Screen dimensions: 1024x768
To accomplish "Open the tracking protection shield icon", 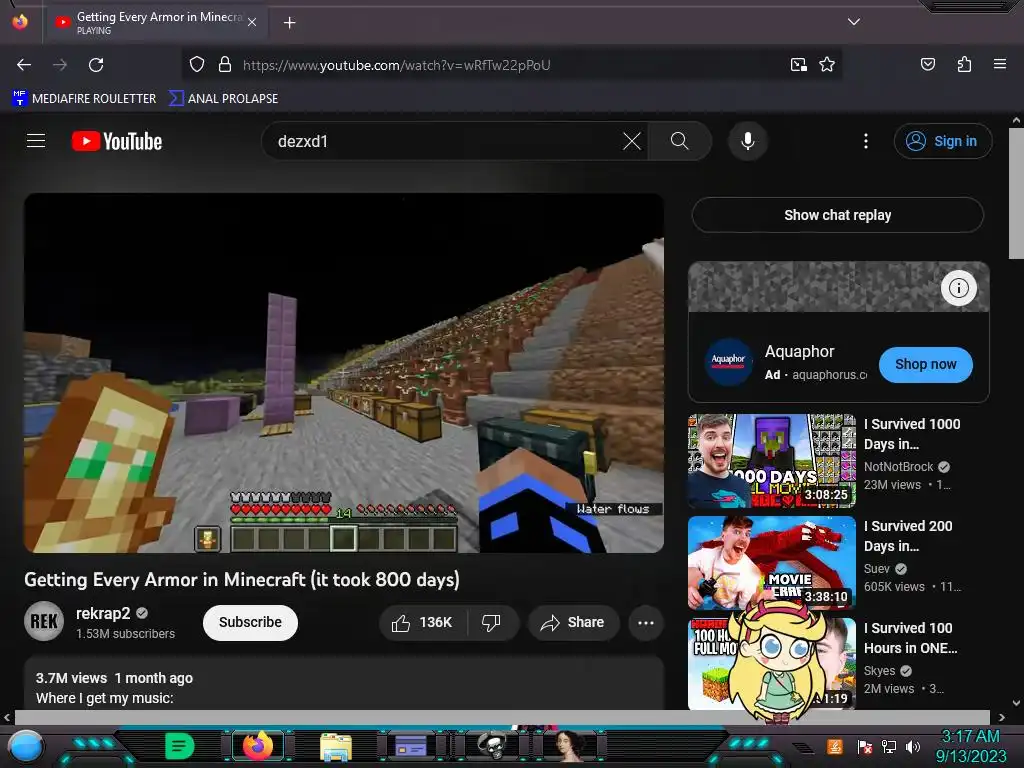I will pyautogui.click(x=197, y=65).
